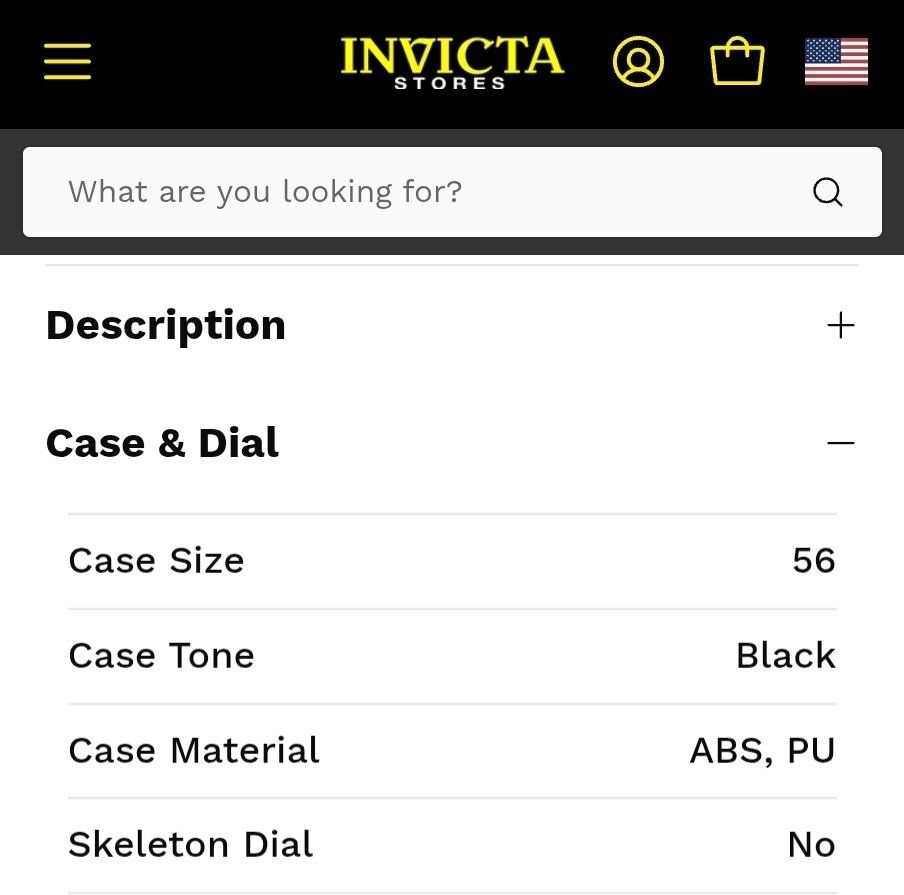Expand the Description section plus icon

click(841, 326)
